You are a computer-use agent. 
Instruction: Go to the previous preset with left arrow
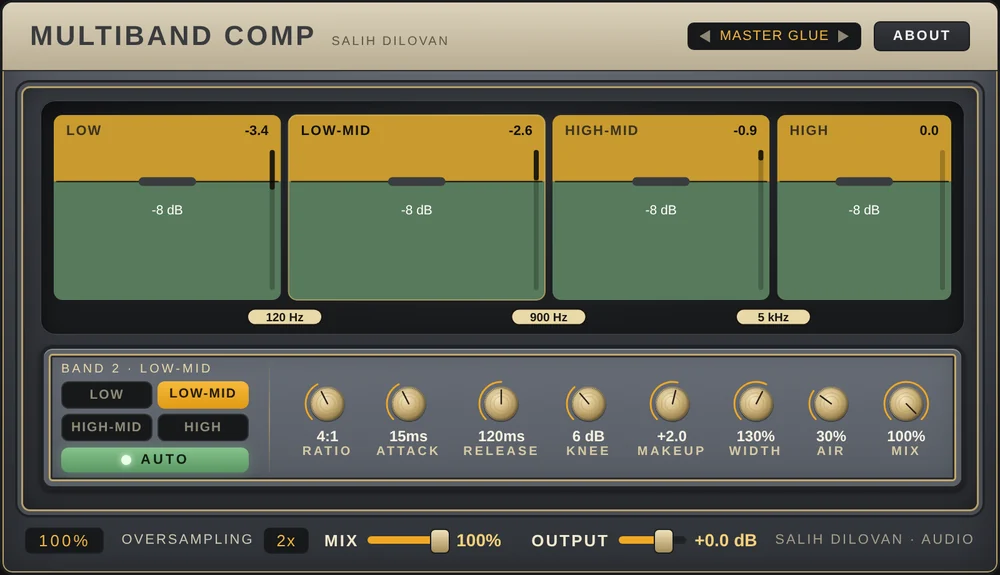pyautogui.click(x=705, y=36)
